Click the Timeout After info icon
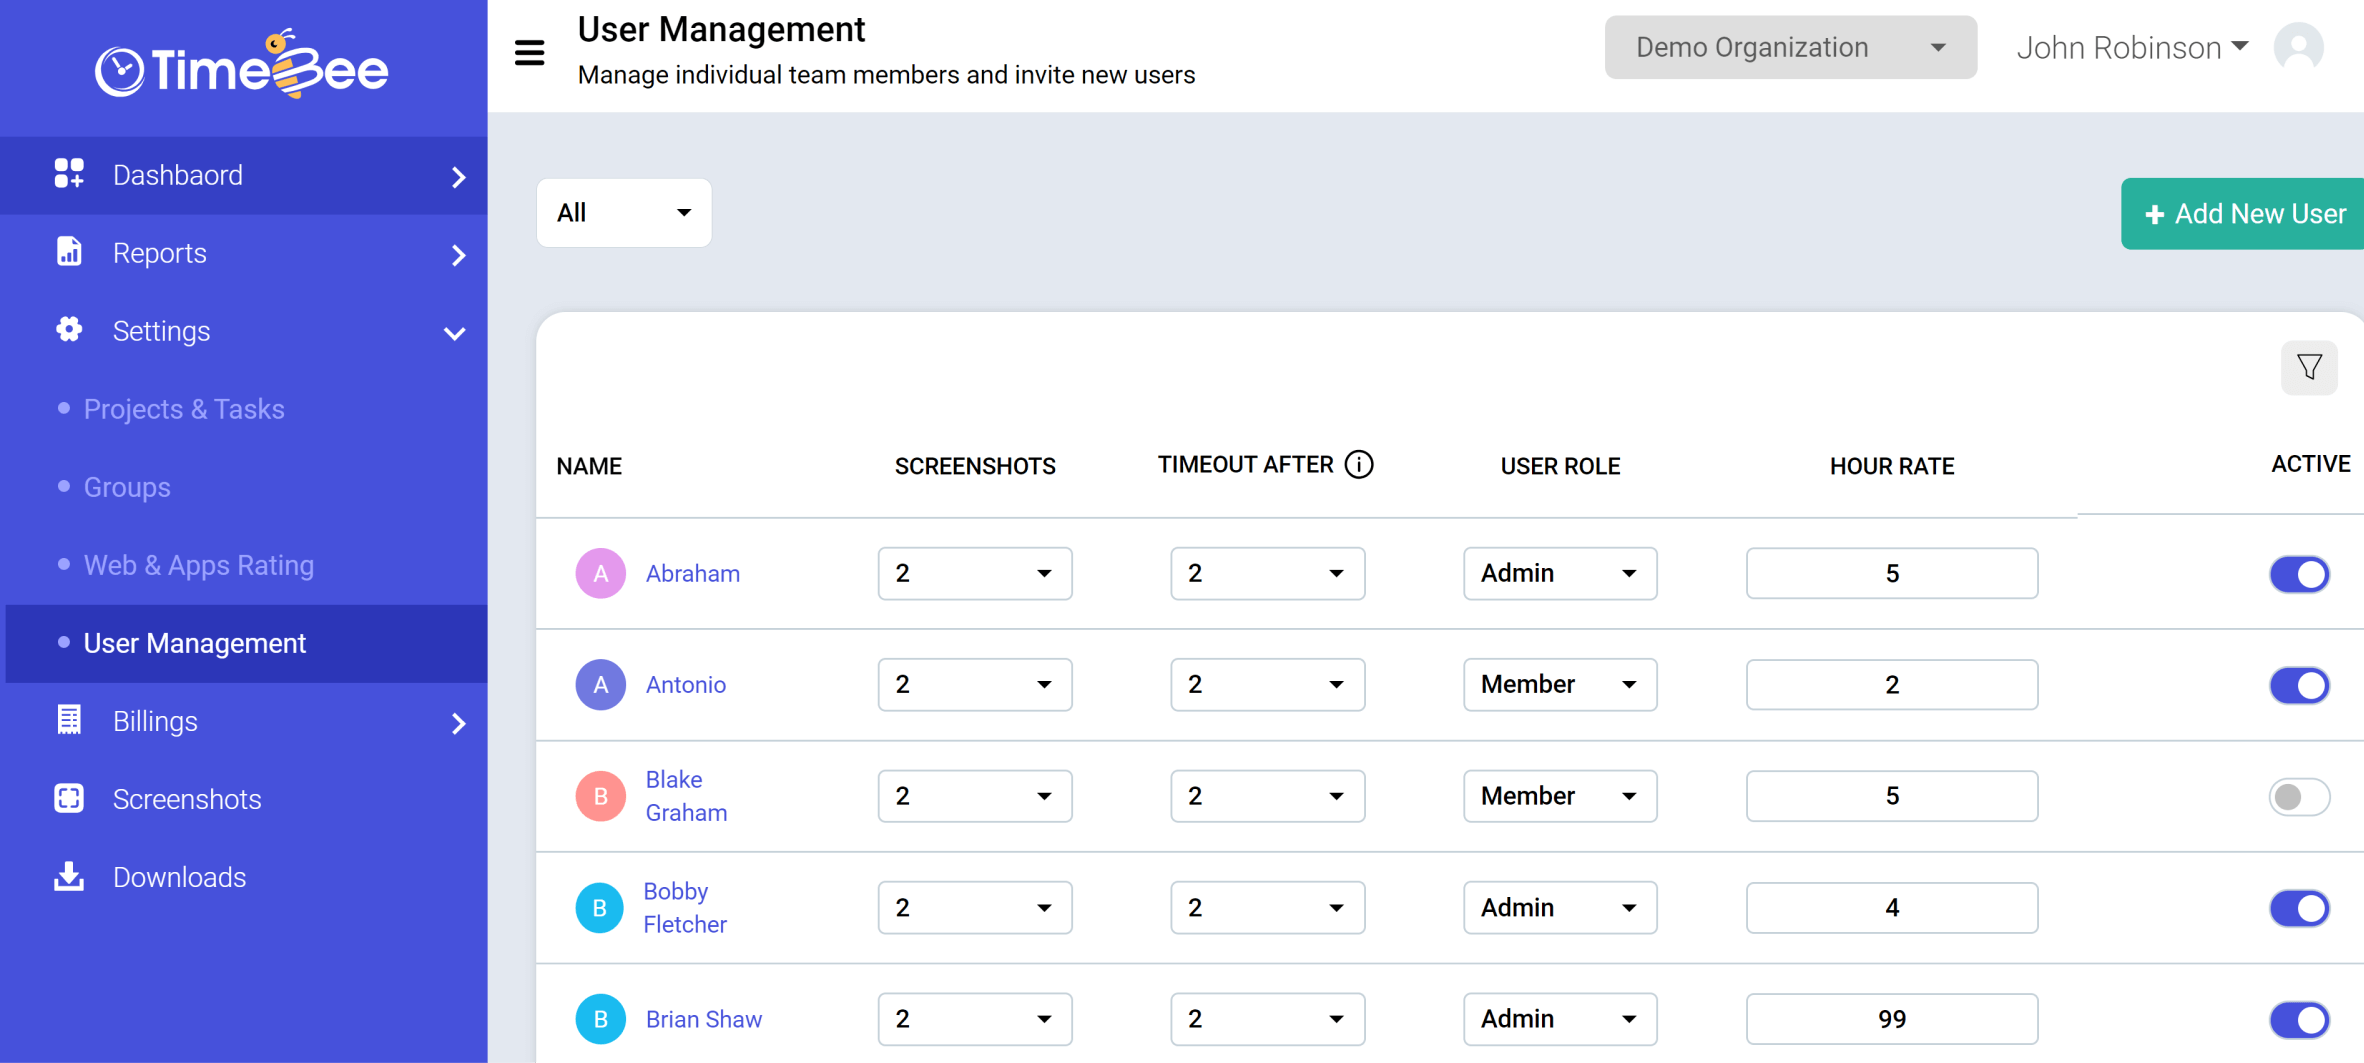Viewport: 2364px width, 1063px height. tap(1359, 464)
